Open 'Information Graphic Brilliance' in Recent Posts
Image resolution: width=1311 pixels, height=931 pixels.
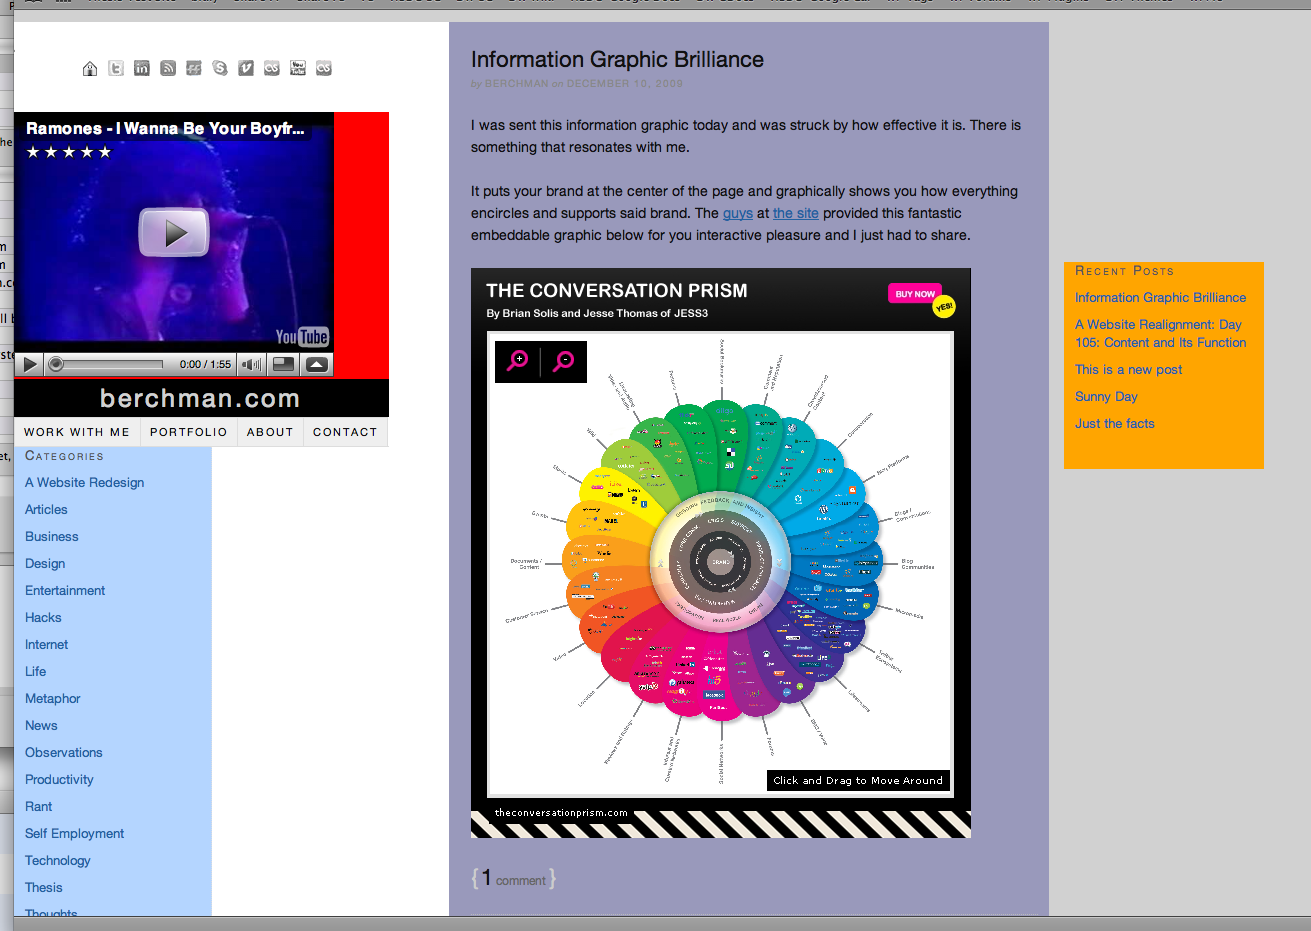click(1160, 297)
